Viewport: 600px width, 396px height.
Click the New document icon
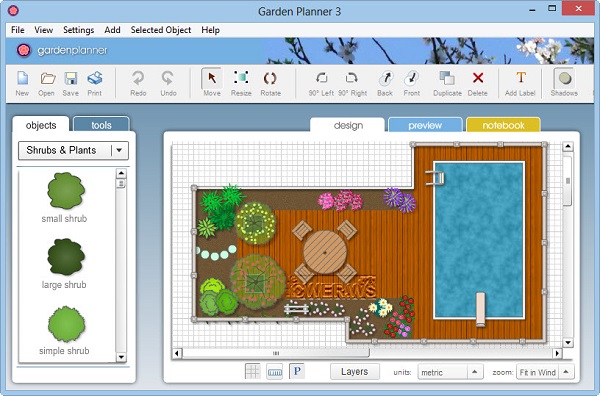click(x=22, y=83)
